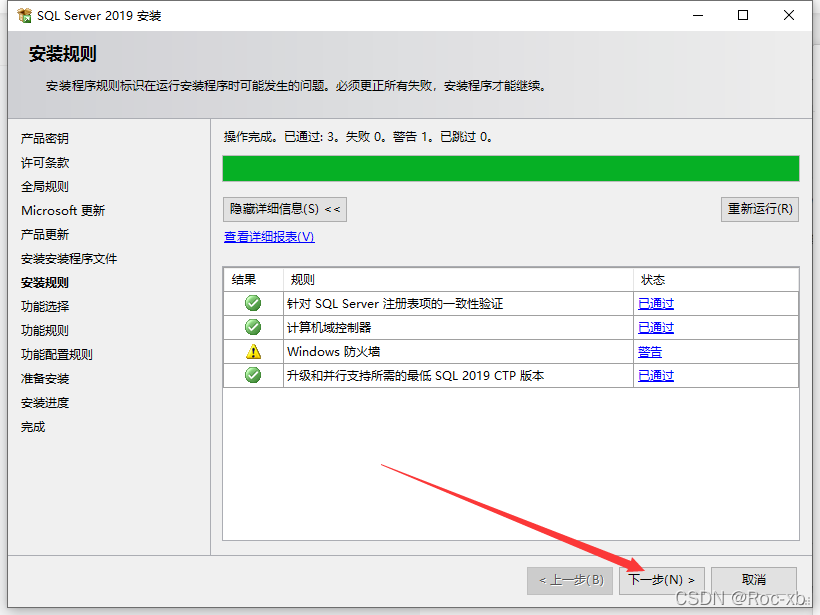
Task: Click 下一步(N) to proceed
Action: [661, 580]
